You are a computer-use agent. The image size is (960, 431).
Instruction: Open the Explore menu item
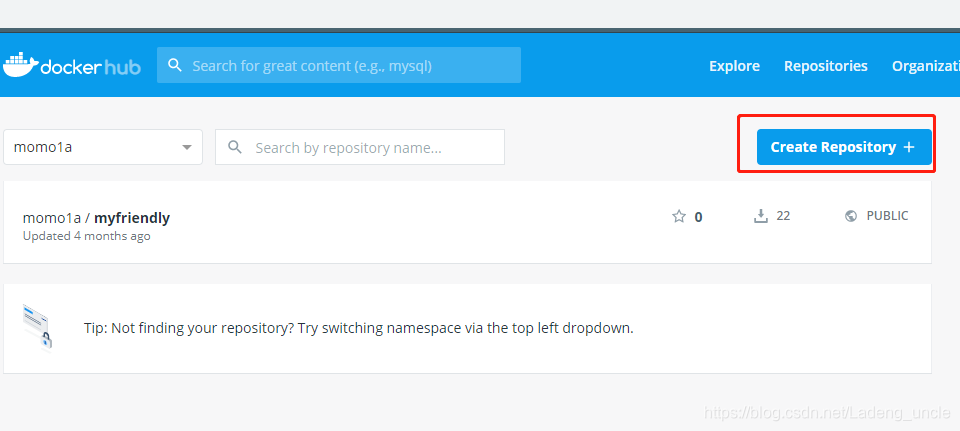tap(734, 66)
